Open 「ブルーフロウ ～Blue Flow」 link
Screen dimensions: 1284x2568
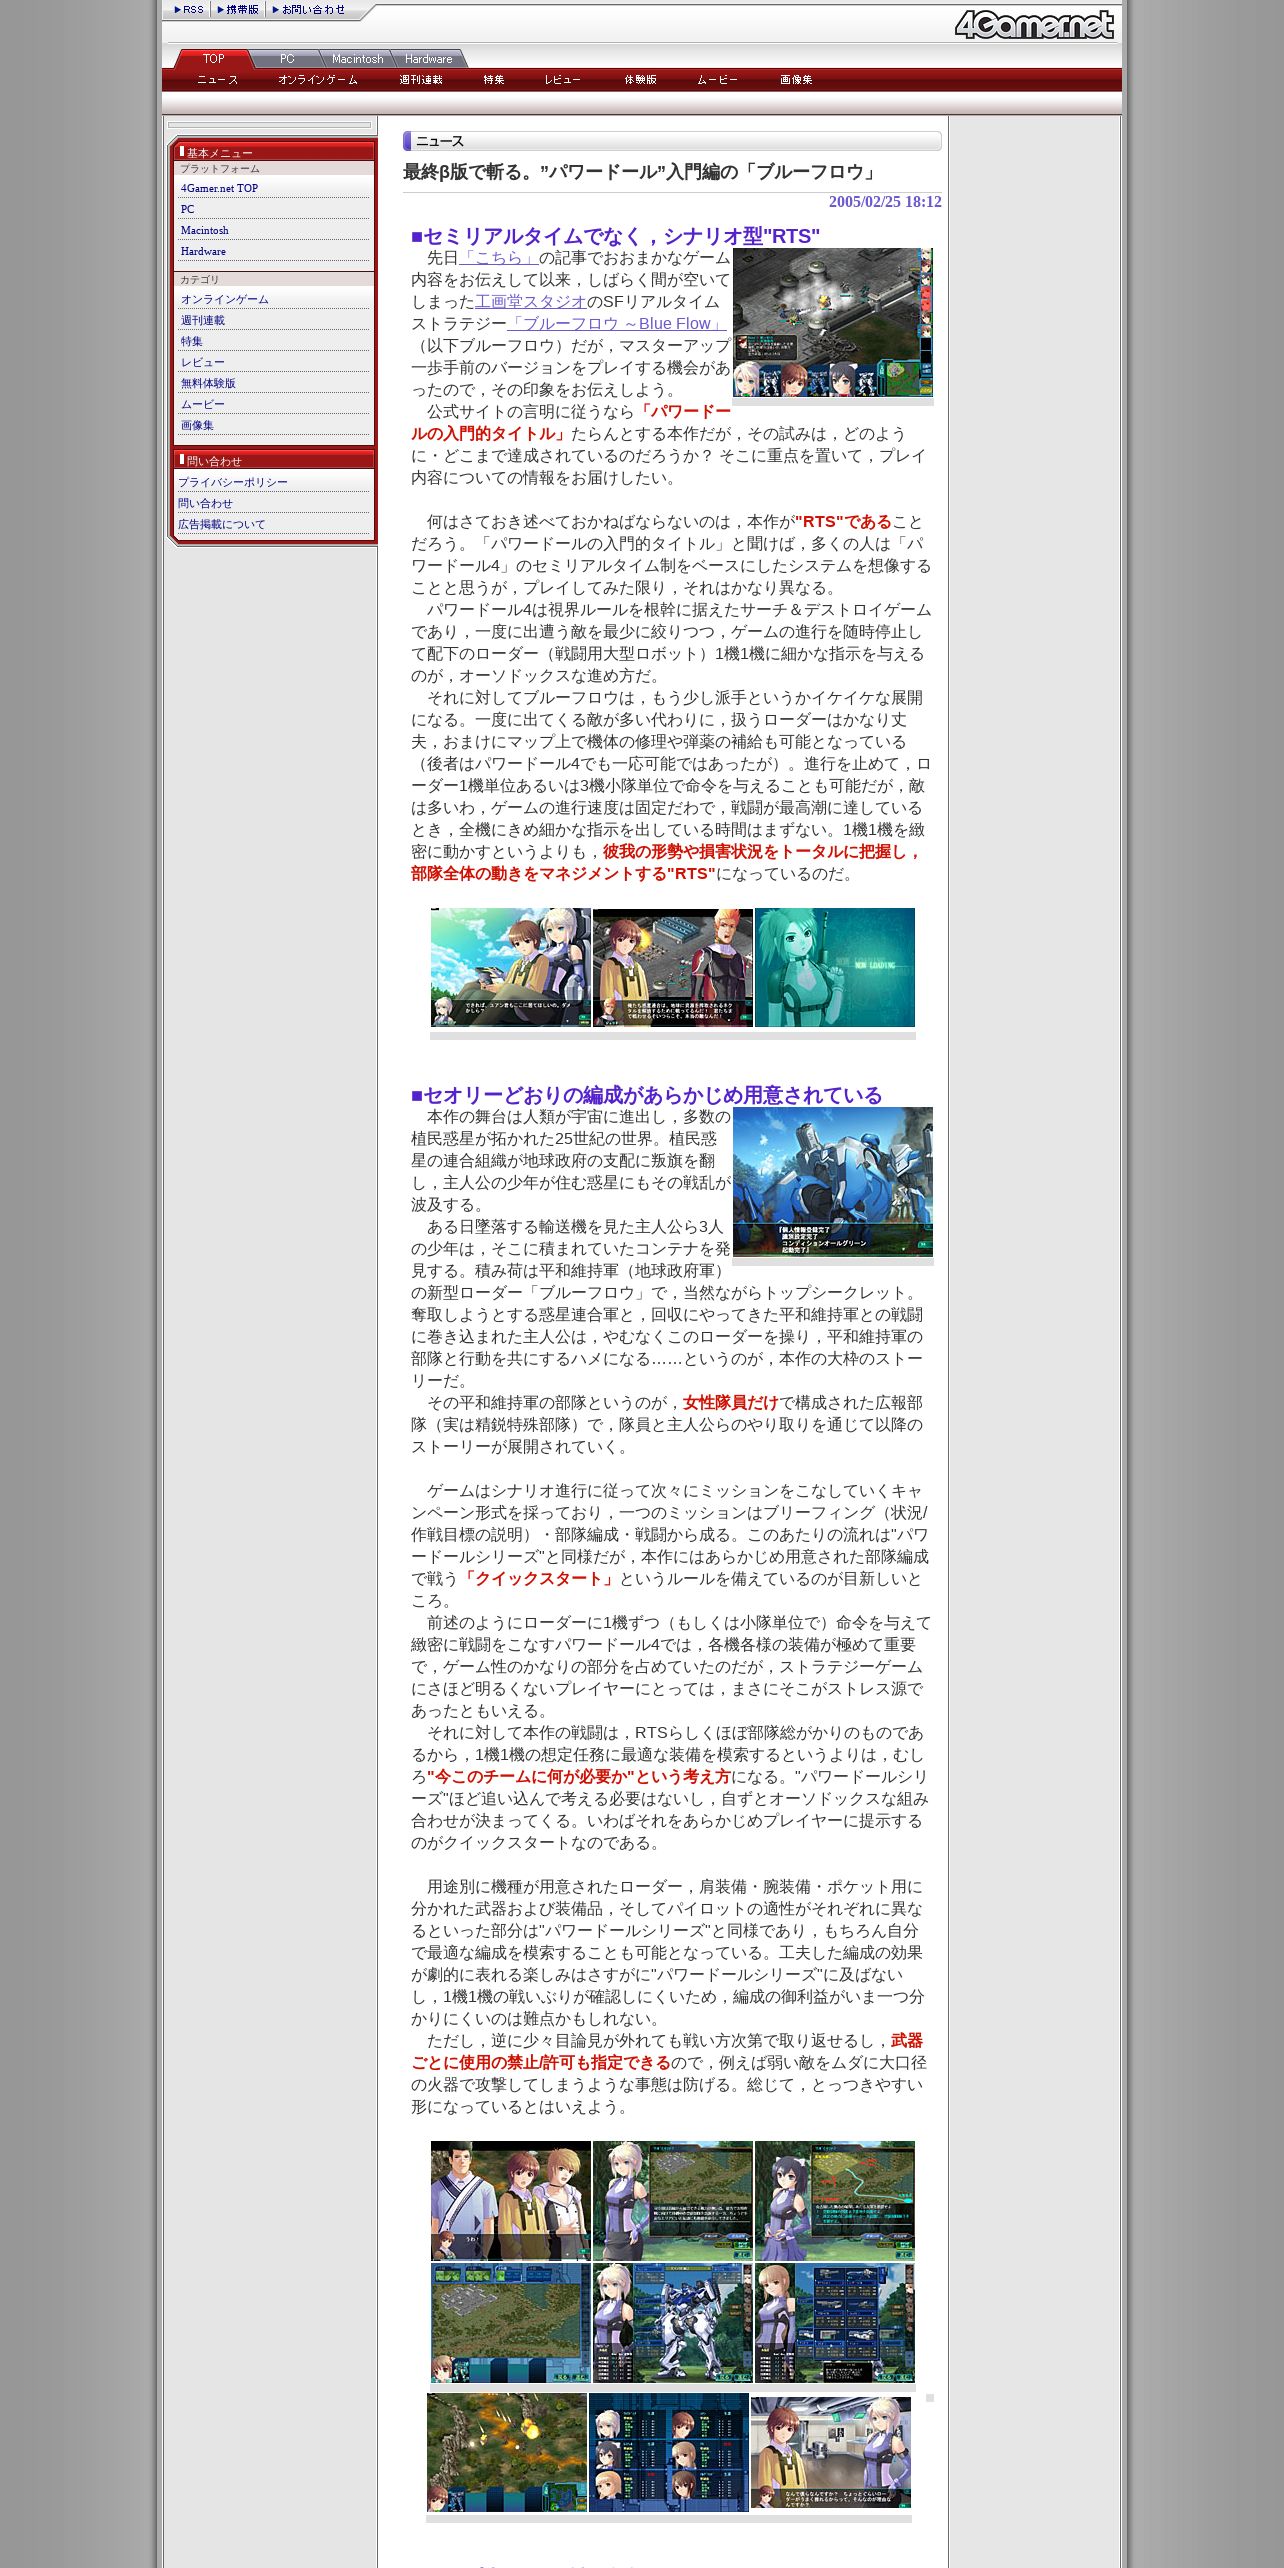pos(617,324)
